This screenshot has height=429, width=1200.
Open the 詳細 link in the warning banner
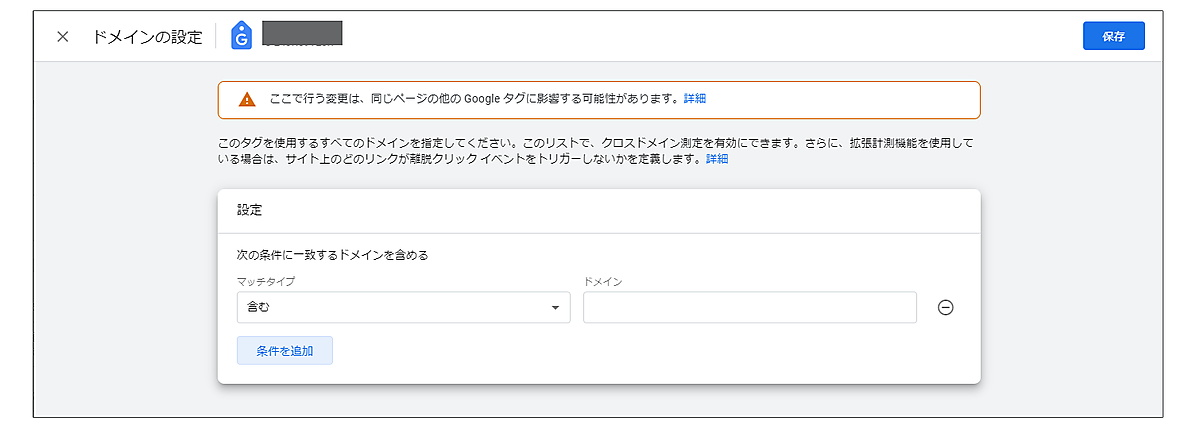click(x=695, y=99)
